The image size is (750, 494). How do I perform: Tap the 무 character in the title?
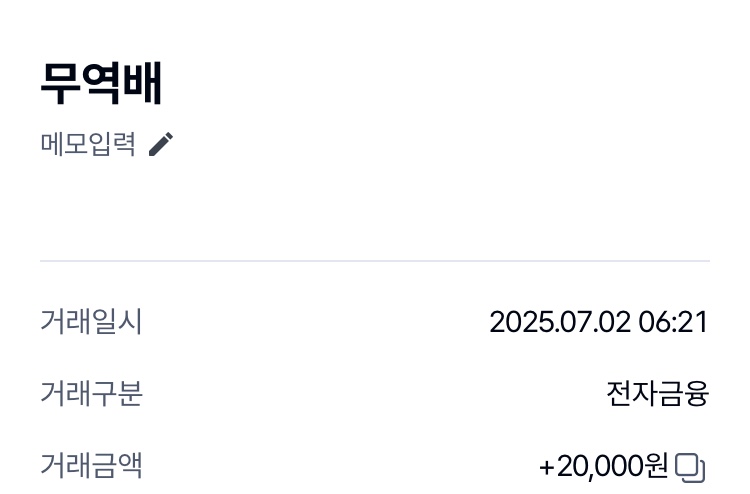click(x=60, y=84)
